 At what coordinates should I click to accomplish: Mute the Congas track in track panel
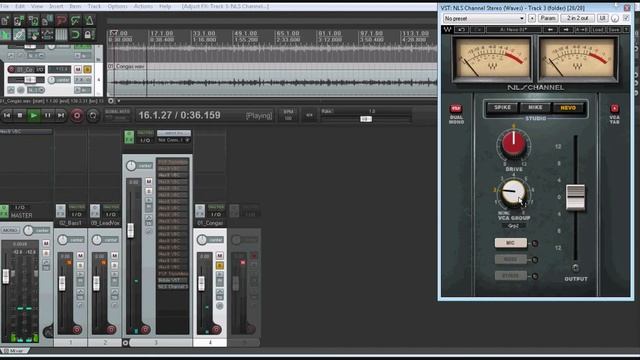(x=78, y=69)
